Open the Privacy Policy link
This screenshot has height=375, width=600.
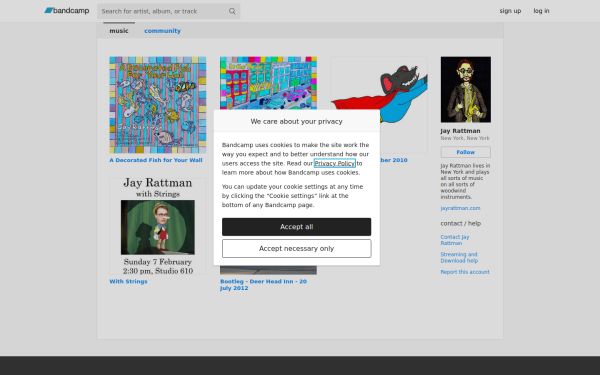[334, 163]
